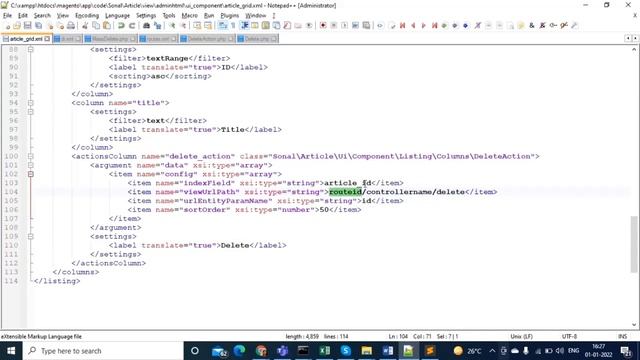Open the Replace dialog from toolbar

(x=157, y=26)
